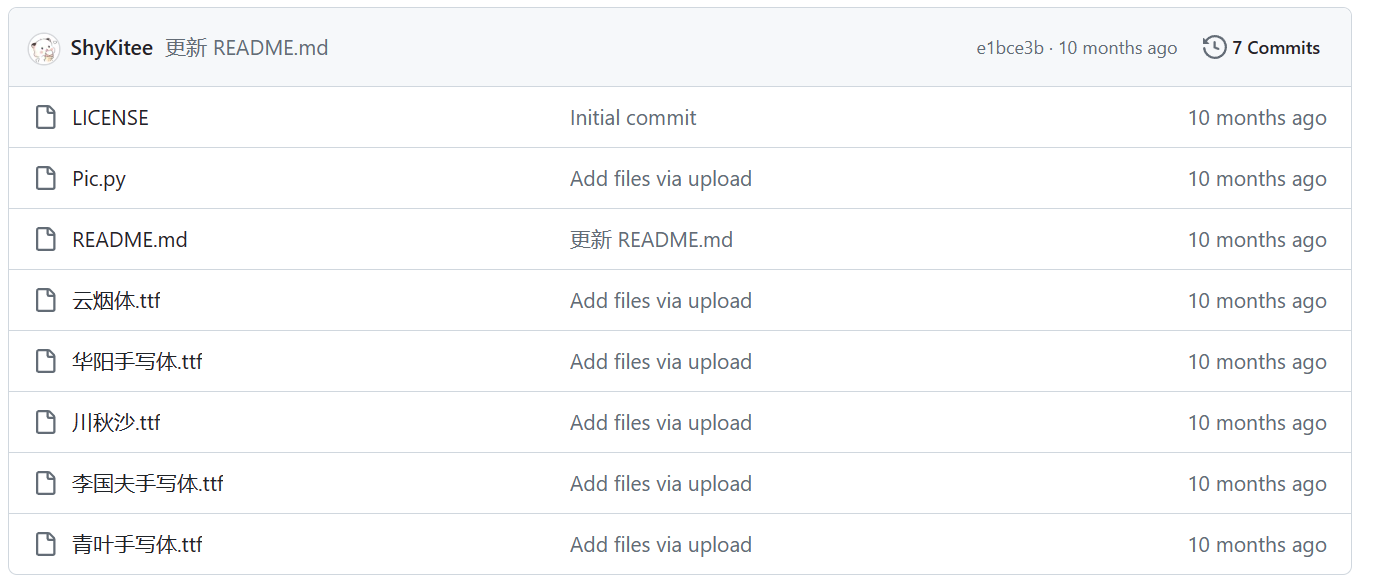The height and width of the screenshot is (580, 1376).
Task: Open commit hash e1bce3b
Action: coord(1010,48)
